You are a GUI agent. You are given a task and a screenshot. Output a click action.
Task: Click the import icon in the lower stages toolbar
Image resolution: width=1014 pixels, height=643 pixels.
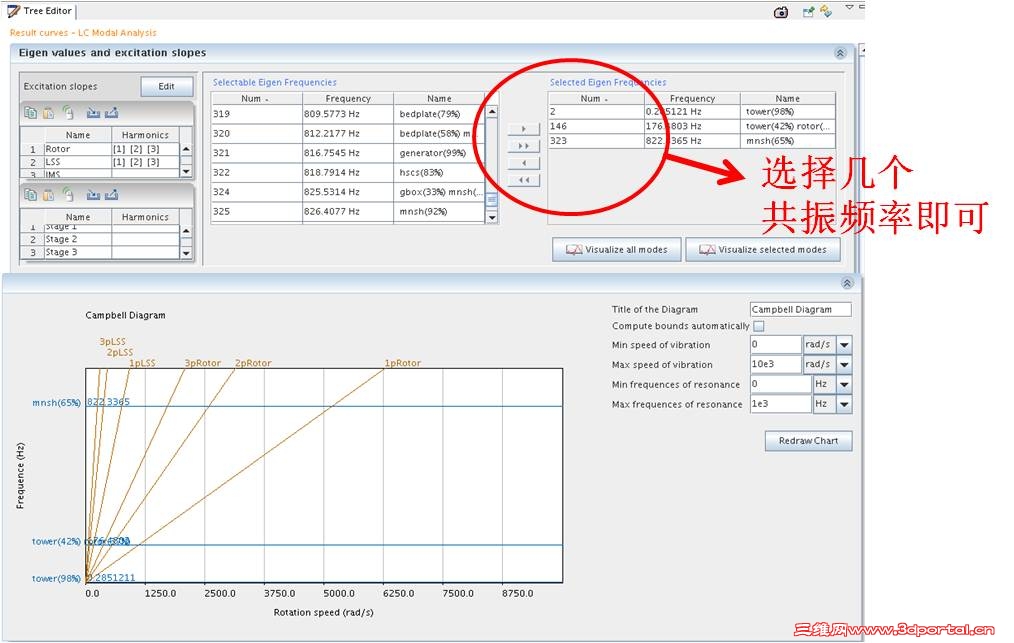(x=93, y=194)
